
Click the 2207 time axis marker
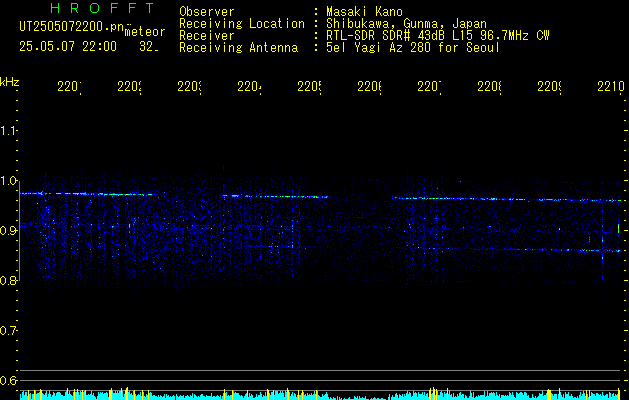(x=429, y=86)
